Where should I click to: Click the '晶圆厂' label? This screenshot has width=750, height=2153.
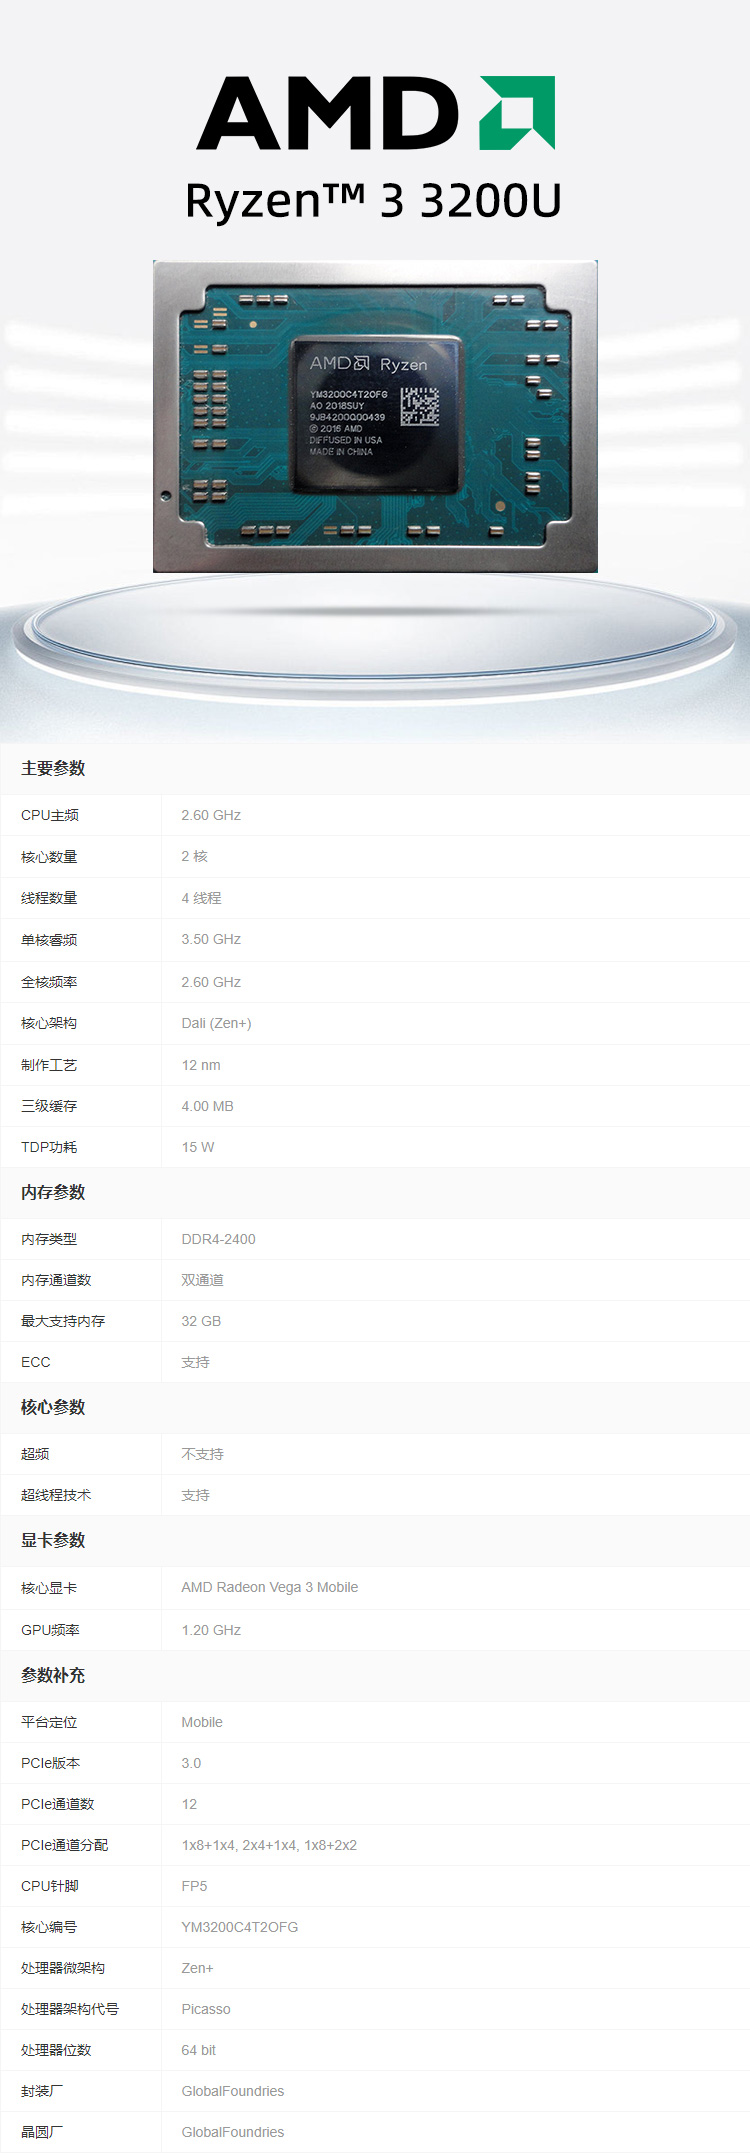[42, 2132]
